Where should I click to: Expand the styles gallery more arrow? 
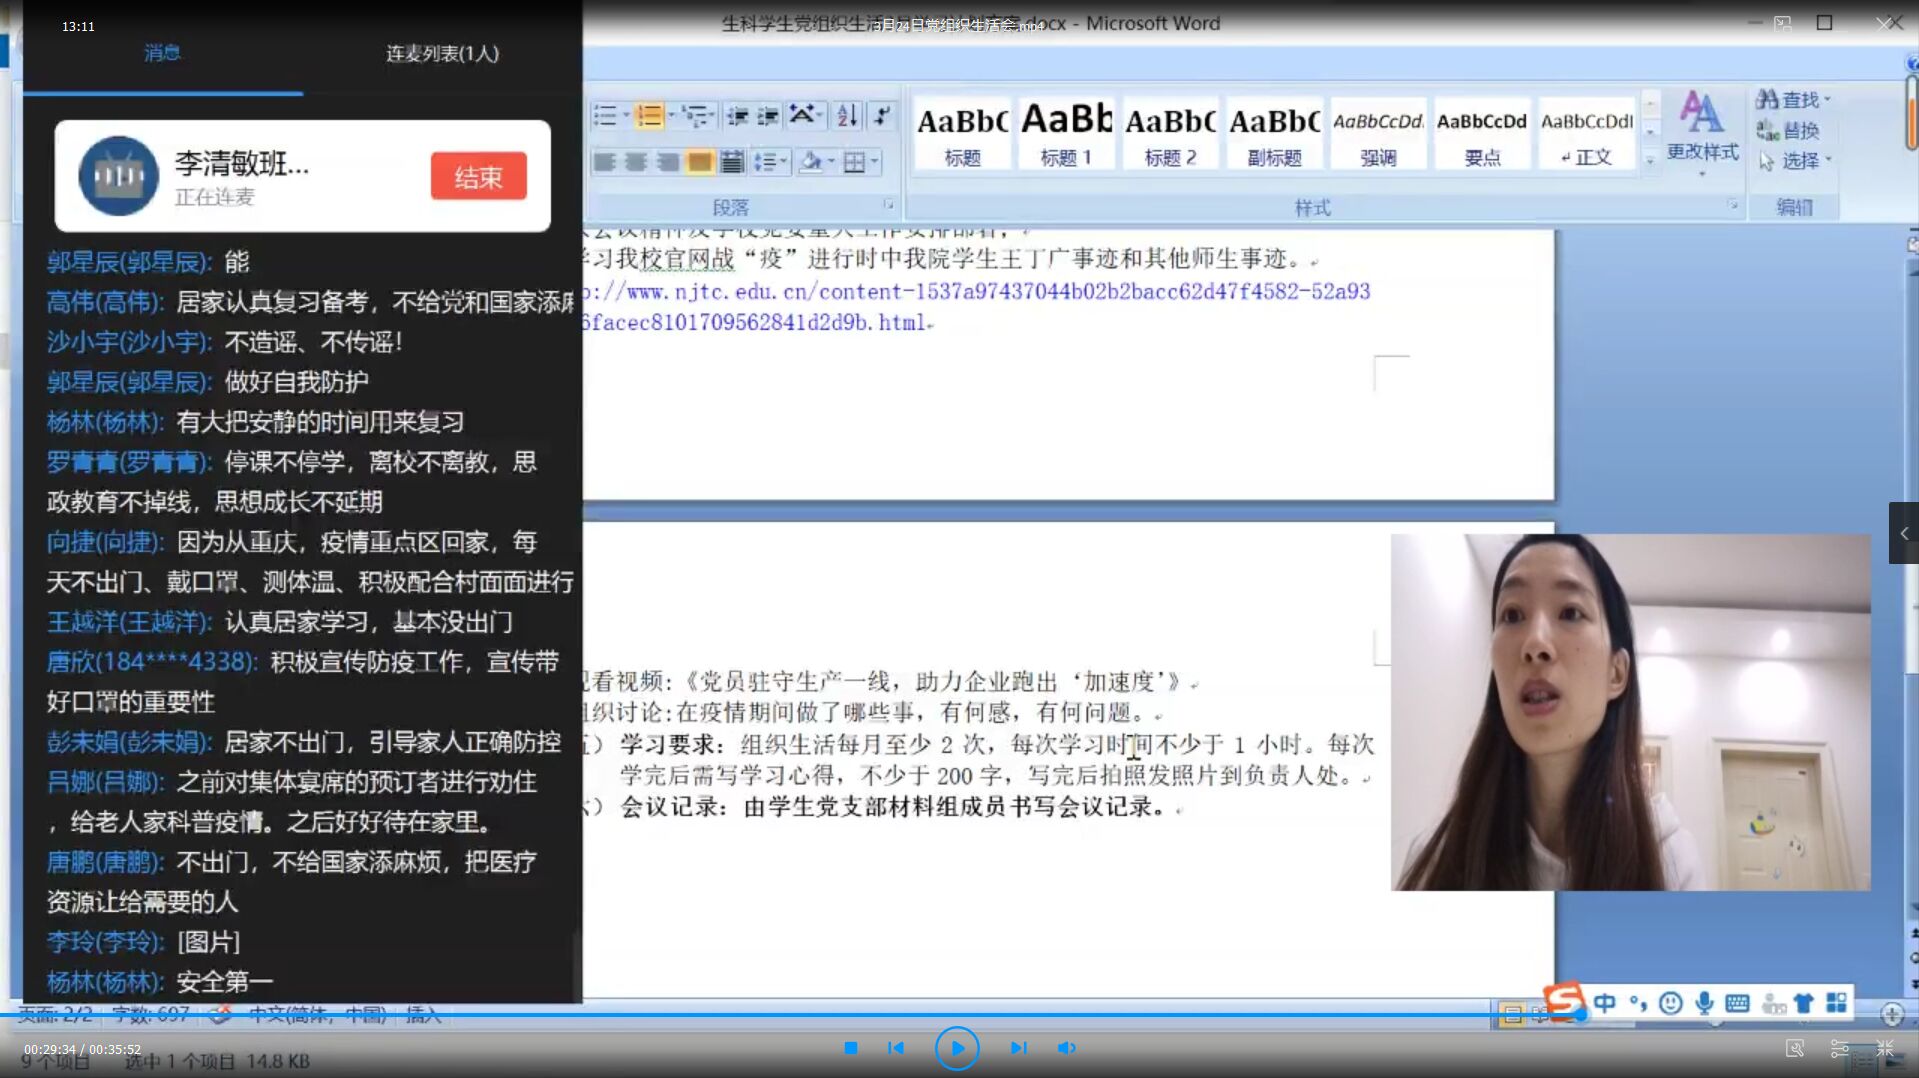pos(1650,160)
